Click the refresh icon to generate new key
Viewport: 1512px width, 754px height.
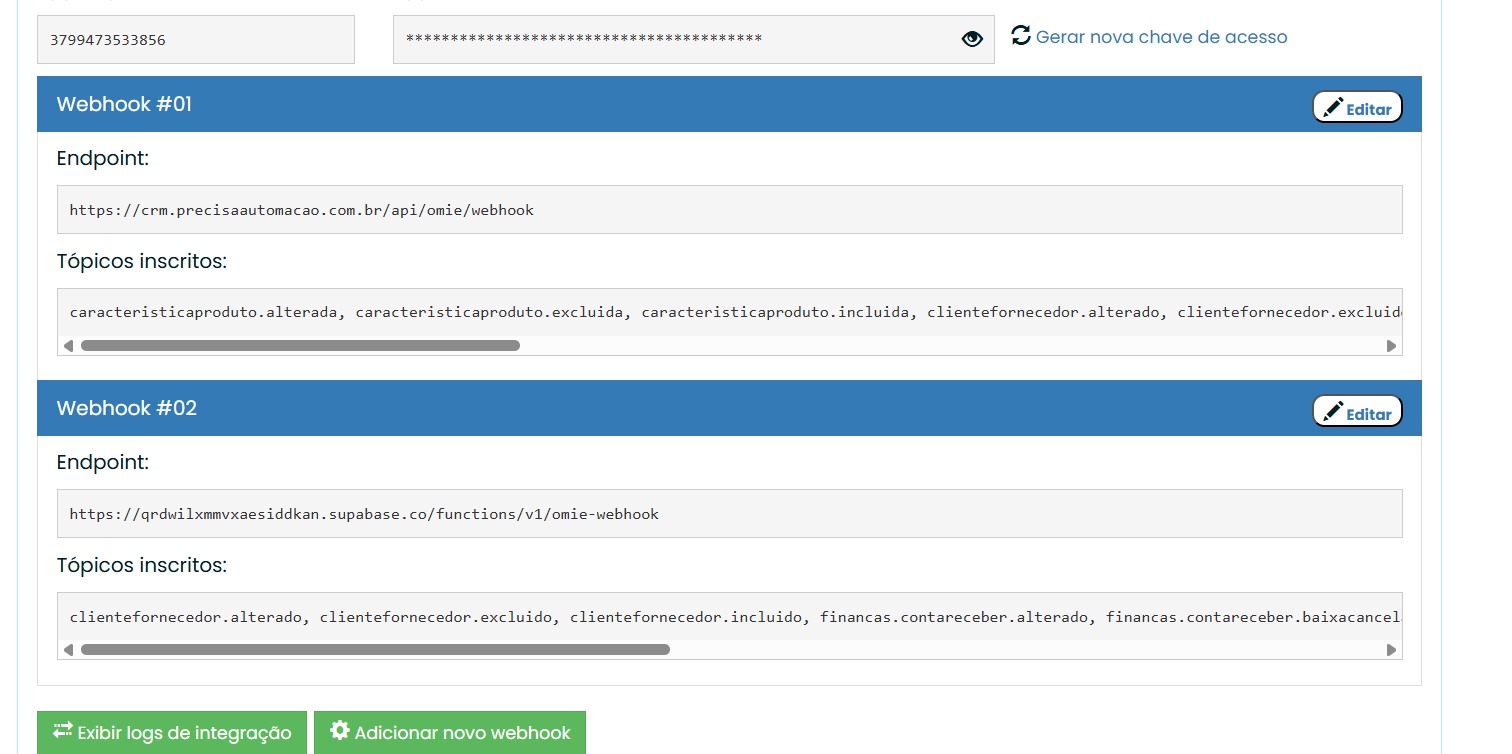pyautogui.click(x=1020, y=36)
